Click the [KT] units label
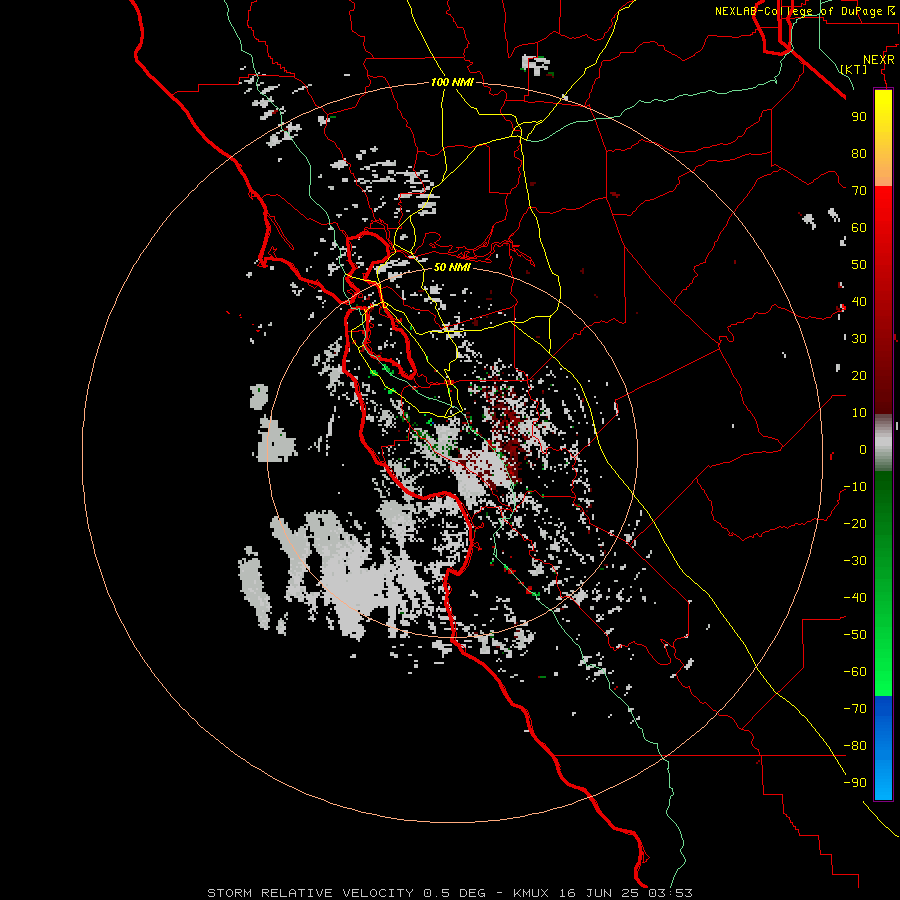Image resolution: width=900 pixels, height=900 pixels. coord(854,69)
